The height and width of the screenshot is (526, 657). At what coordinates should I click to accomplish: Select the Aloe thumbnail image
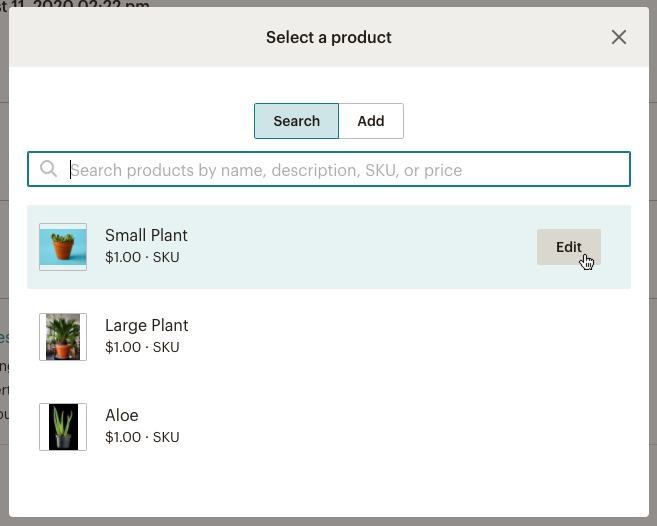[x=63, y=427]
